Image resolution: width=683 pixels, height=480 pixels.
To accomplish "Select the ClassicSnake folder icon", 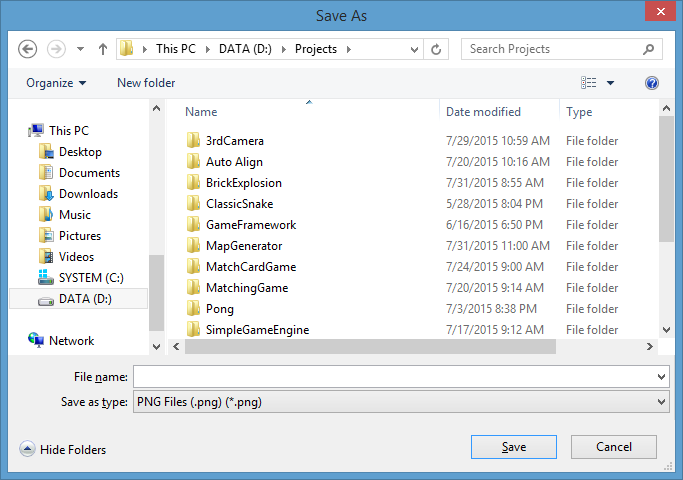I will coord(193,203).
